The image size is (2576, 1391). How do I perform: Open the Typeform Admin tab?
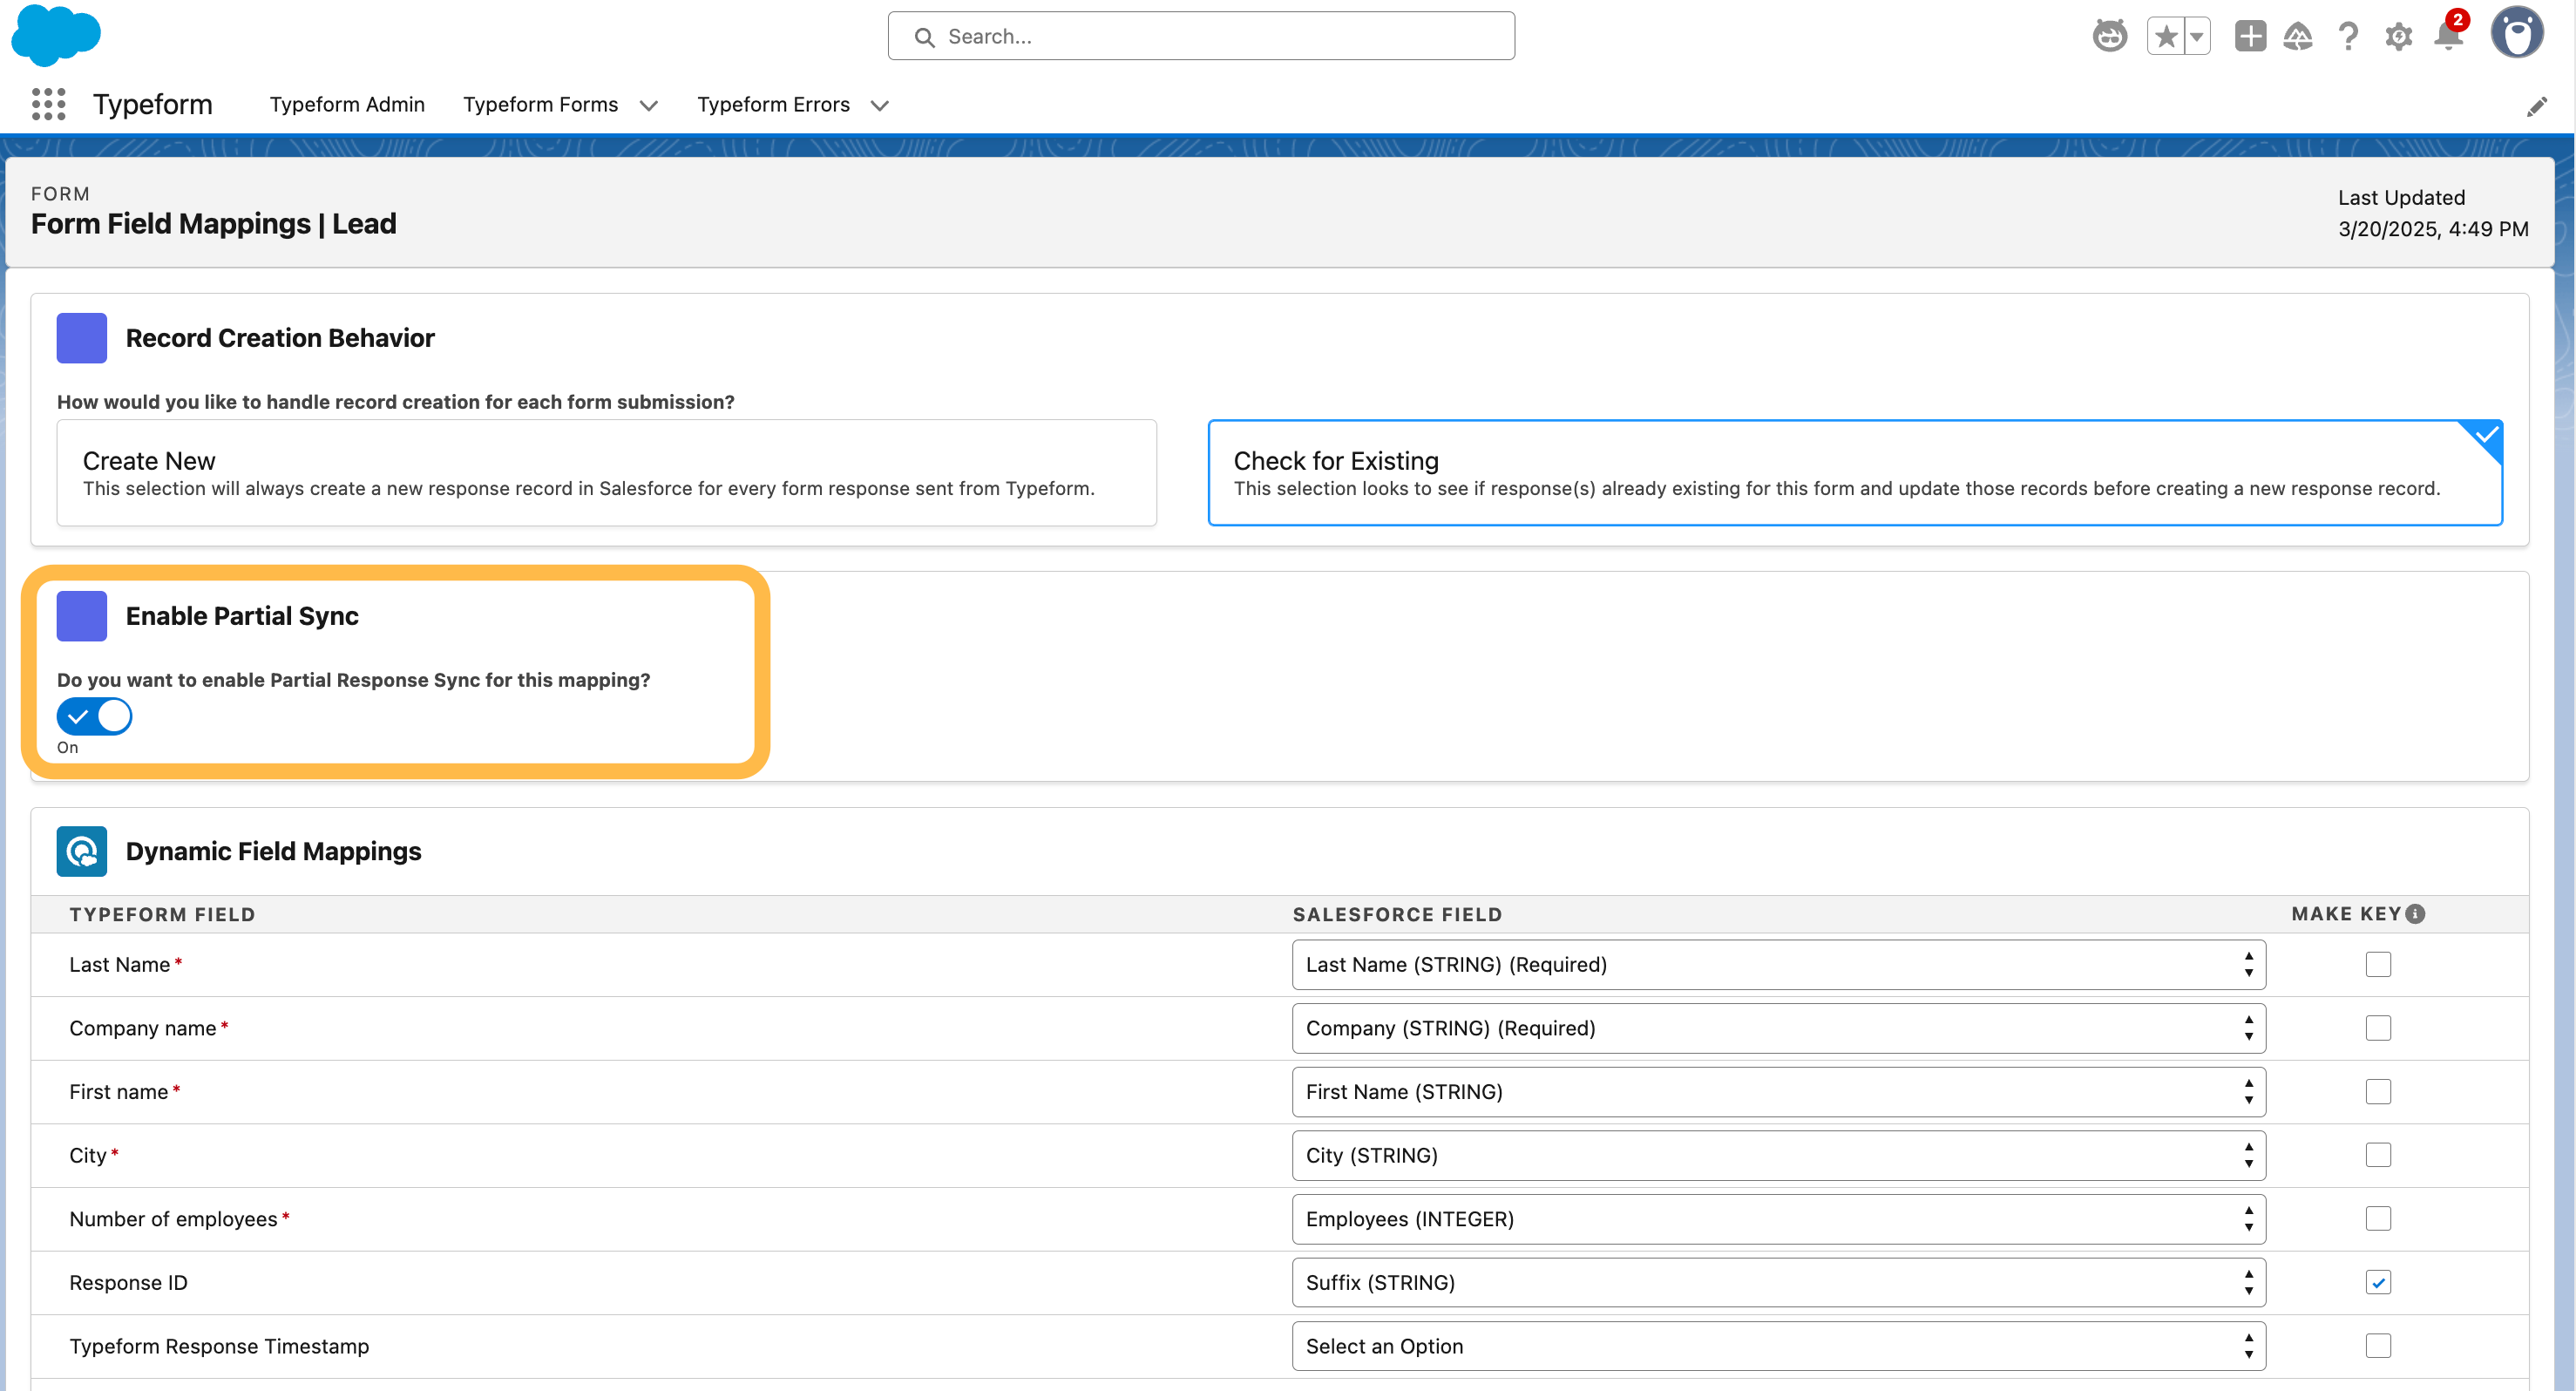(x=347, y=105)
